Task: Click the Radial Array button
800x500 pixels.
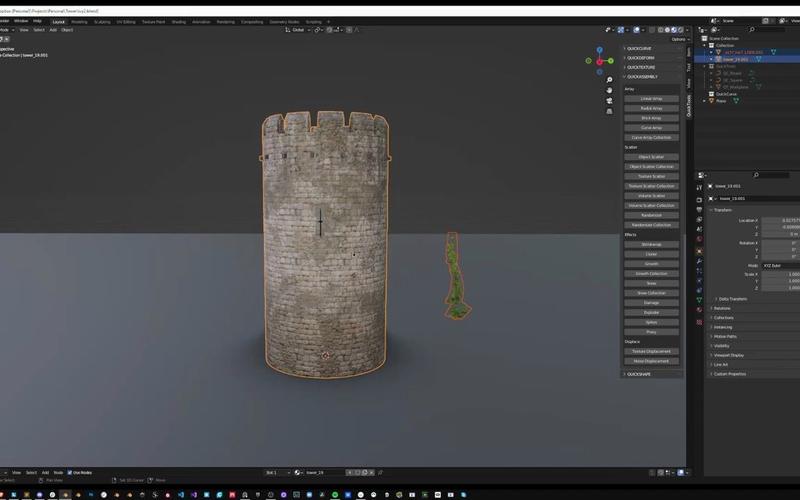Action: (x=652, y=109)
